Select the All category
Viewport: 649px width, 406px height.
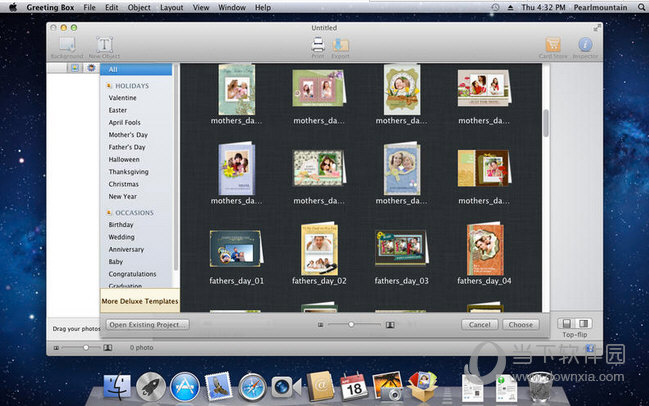pyautogui.click(x=136, y=70)
